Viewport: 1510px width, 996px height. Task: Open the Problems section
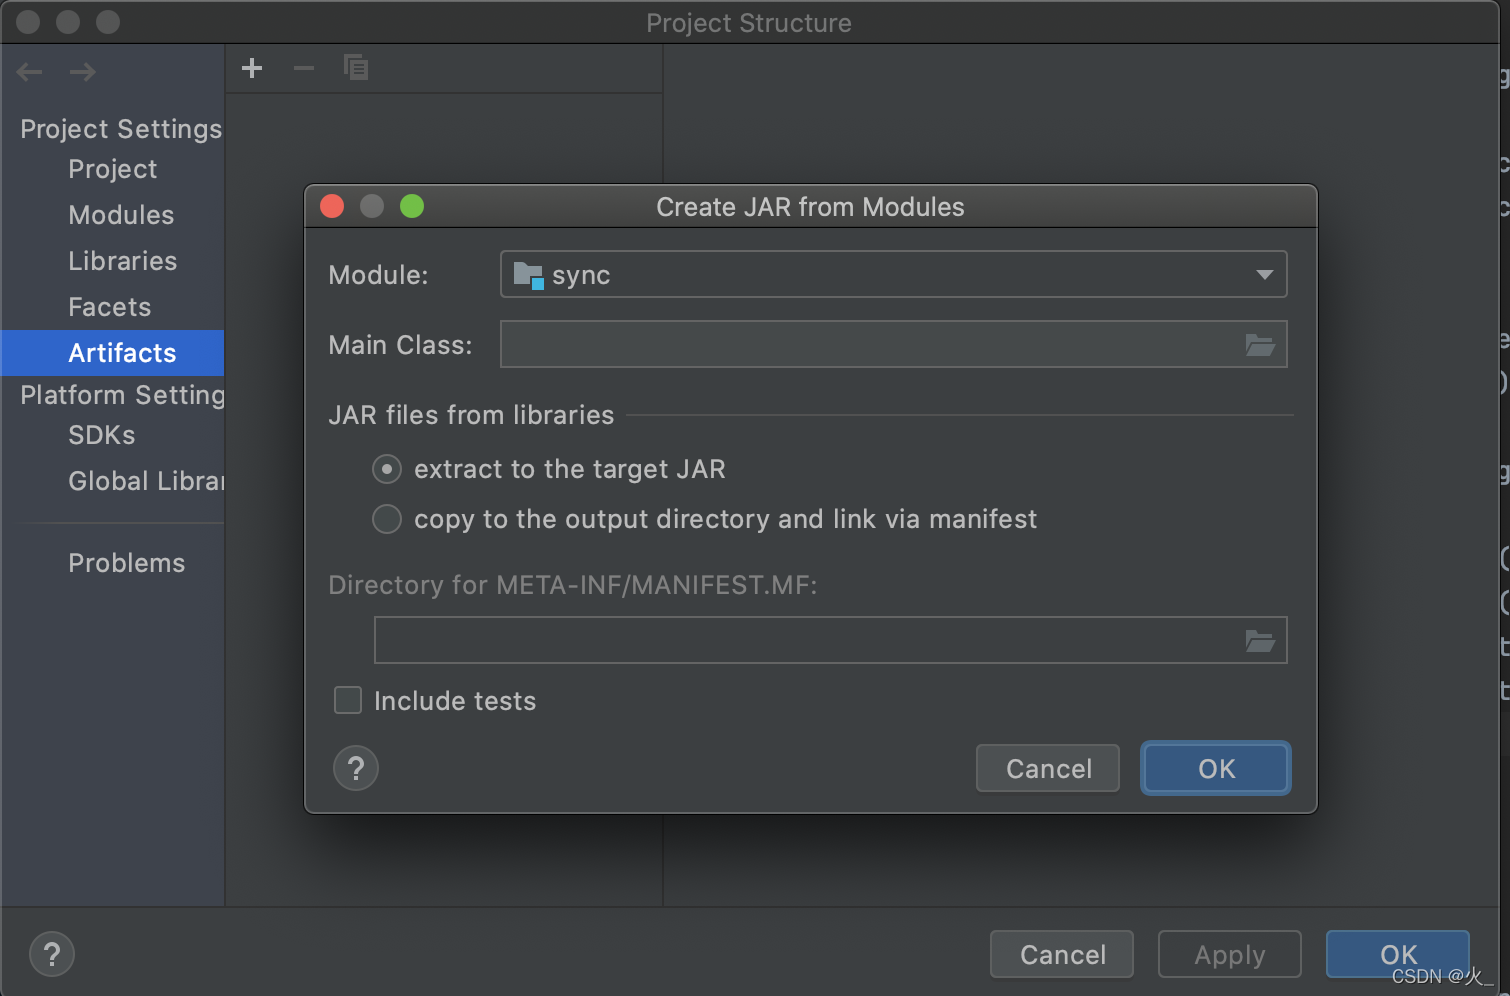126,563
